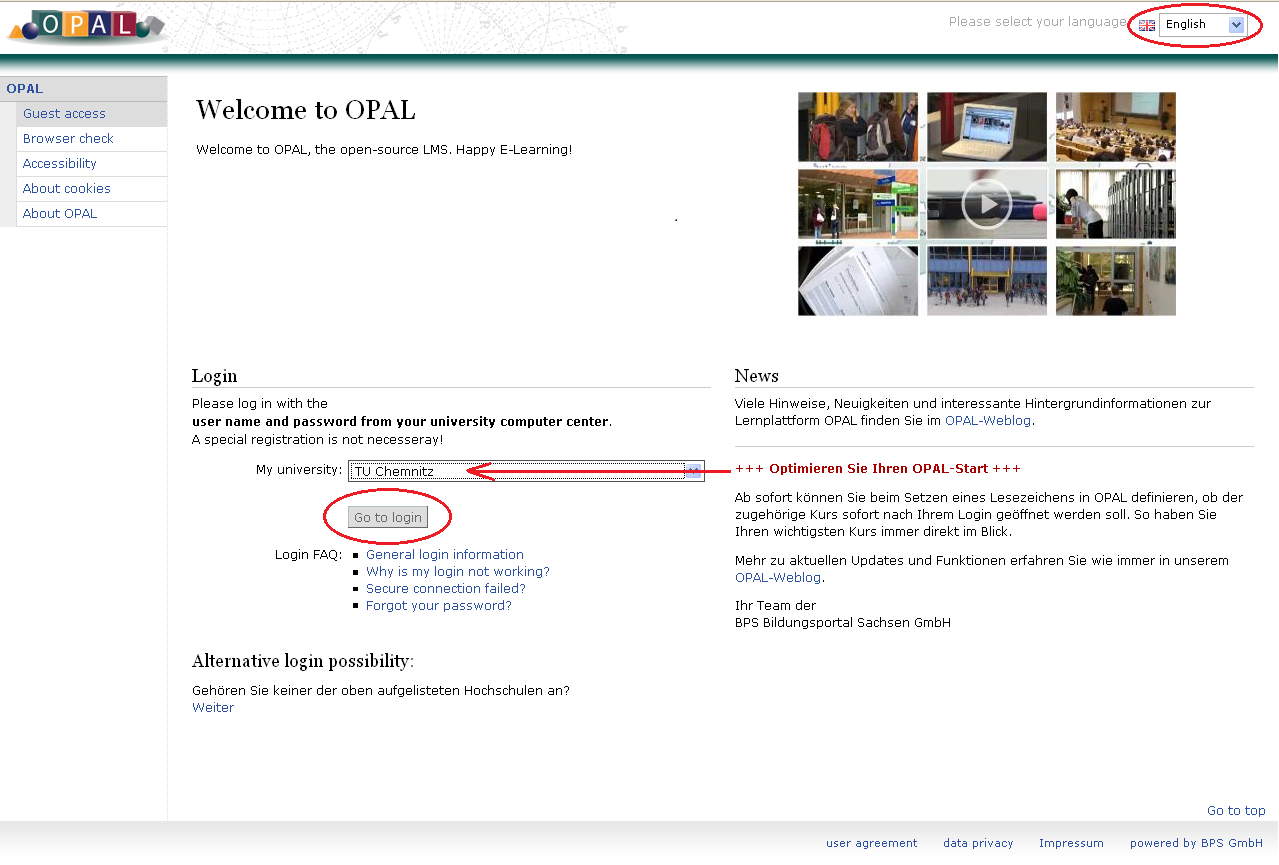Viewport: 1279px width, 865px height.
Task: Open the language dropdown showing English
Action: pos(1202,25)
